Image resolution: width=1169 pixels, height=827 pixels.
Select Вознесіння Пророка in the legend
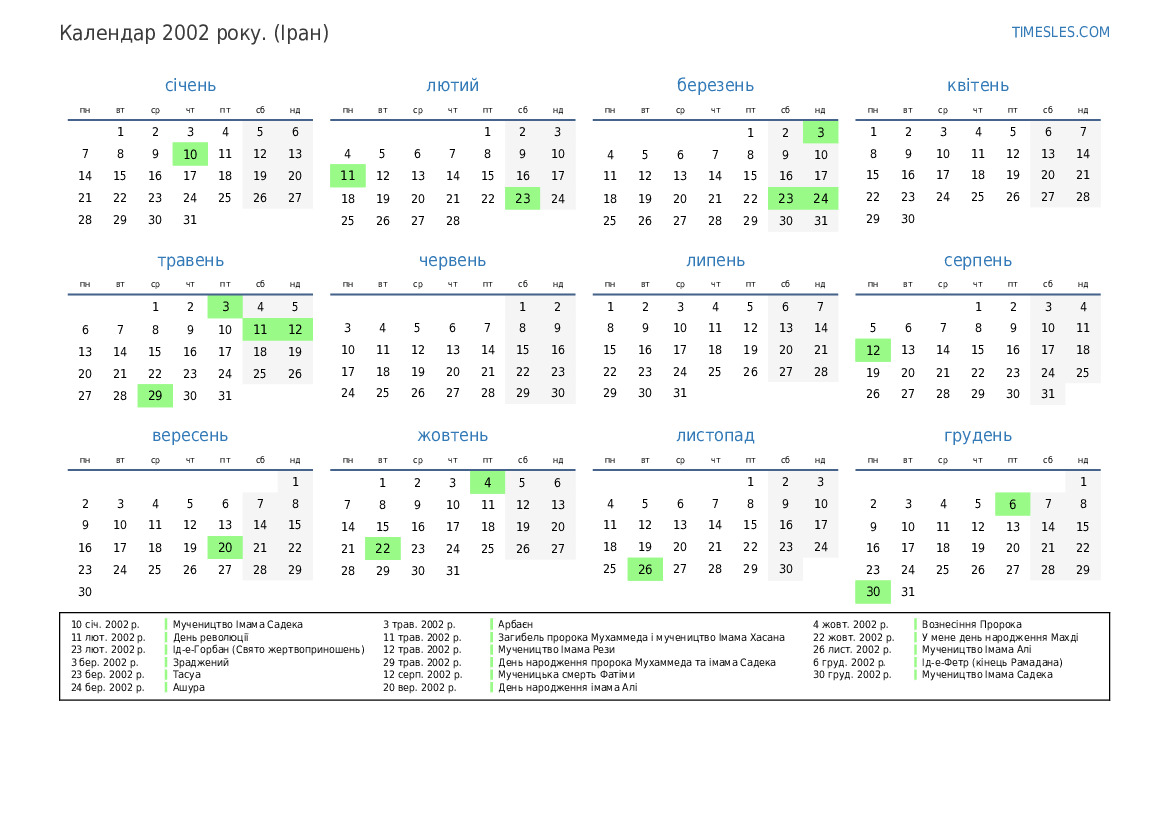pyautogui.click(x=971, y=624)
